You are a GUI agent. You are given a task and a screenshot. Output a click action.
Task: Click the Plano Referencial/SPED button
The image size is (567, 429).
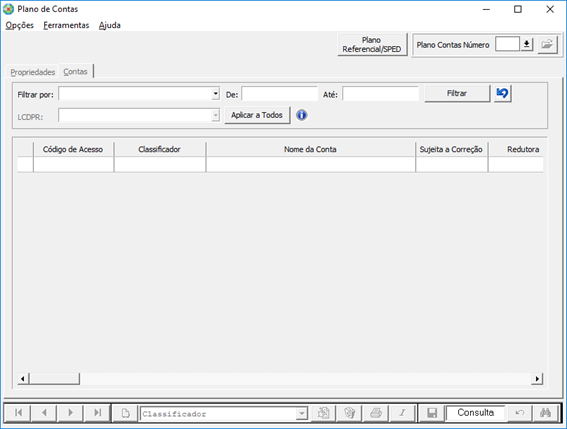(x=372, y=44)
